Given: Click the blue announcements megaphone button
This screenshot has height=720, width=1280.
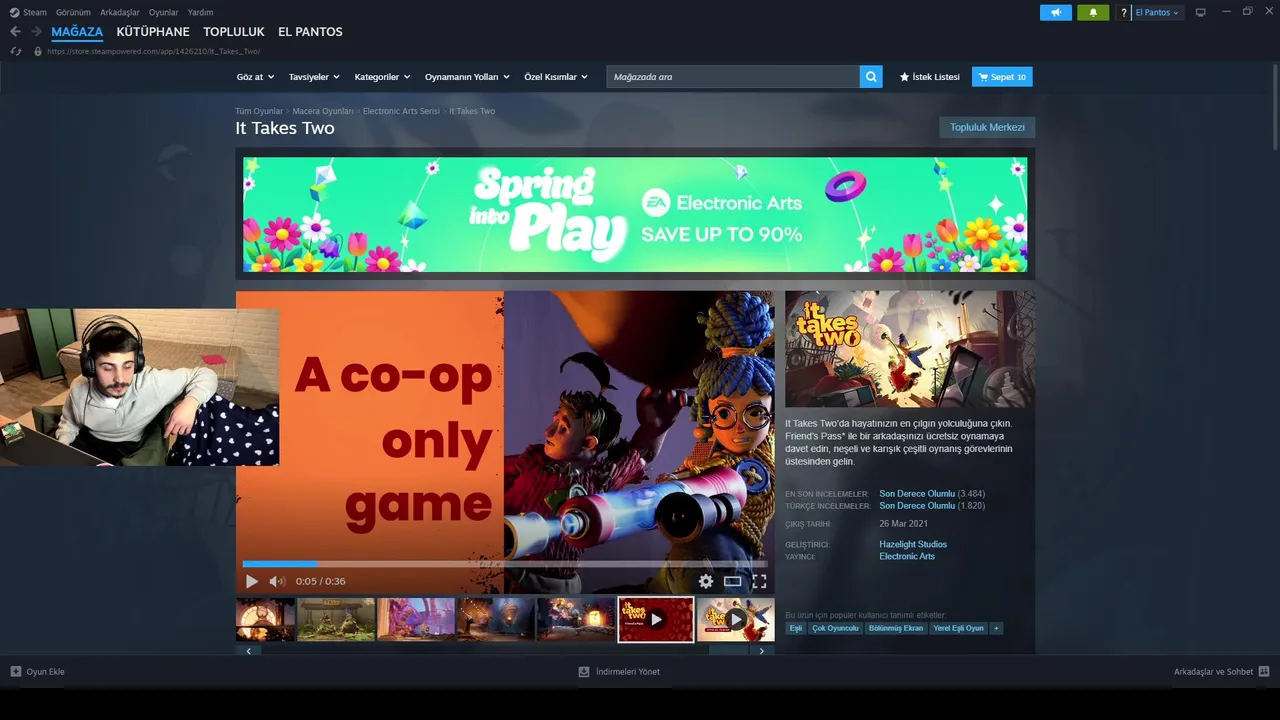Looking at the screenshot, I should tap(1055, 12).
